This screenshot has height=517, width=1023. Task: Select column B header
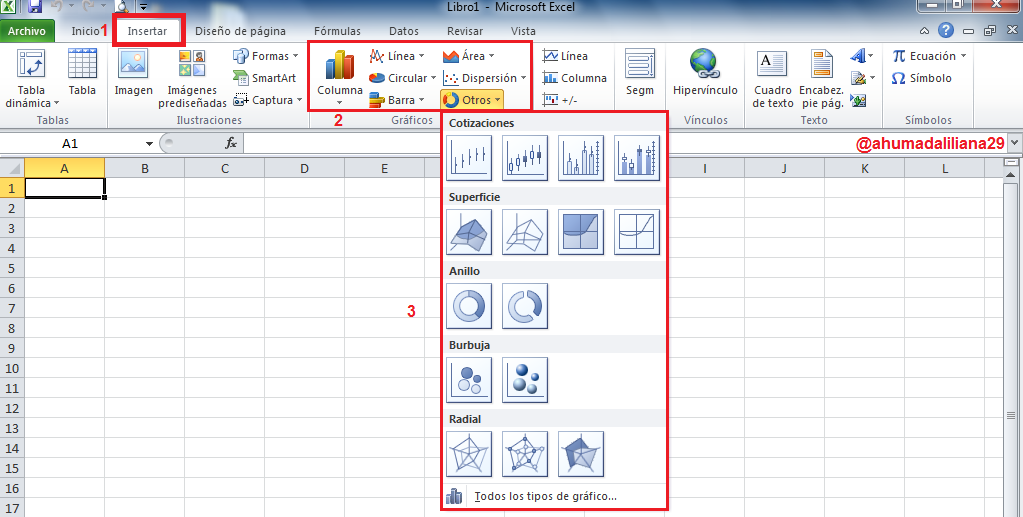[x=145, y=168]
